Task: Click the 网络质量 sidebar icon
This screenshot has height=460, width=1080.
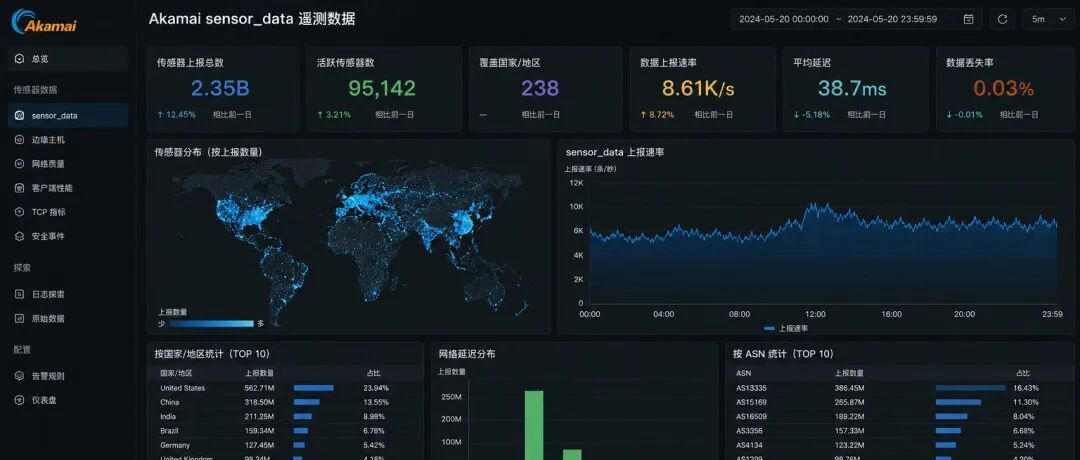Action: pyautogui.click(x=19, y=164)
